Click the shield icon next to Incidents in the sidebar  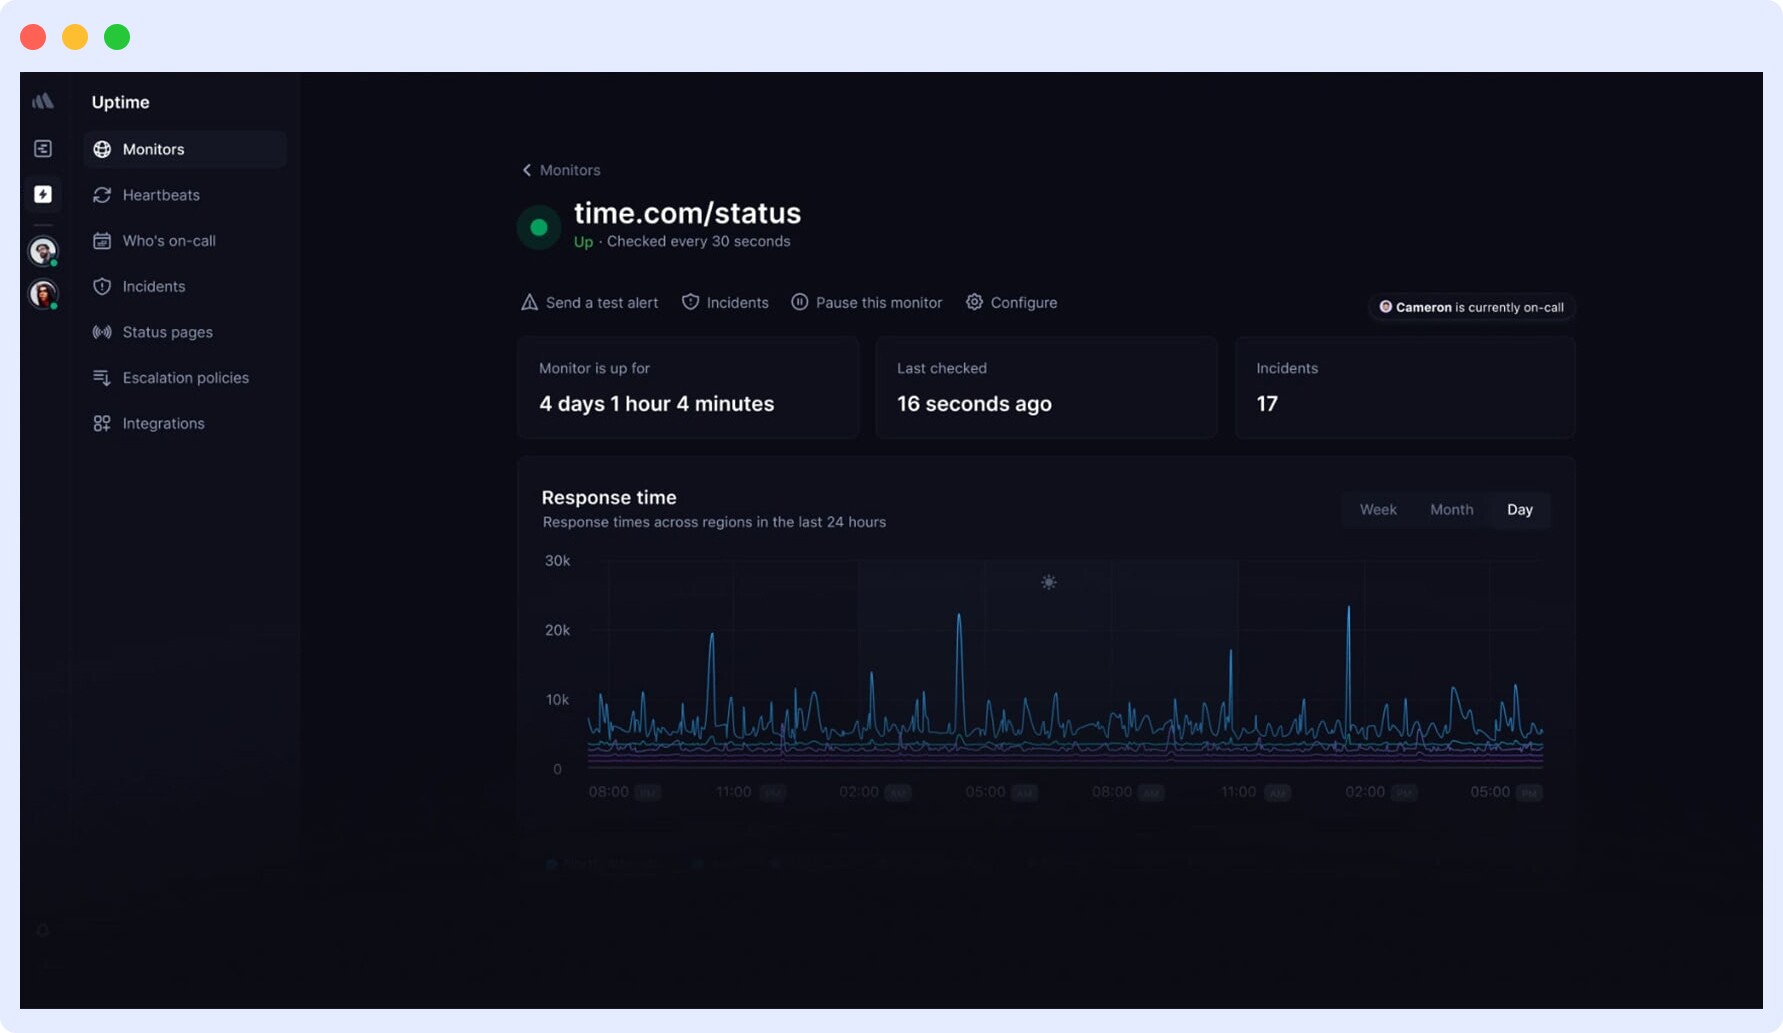[x=102, y=286]
